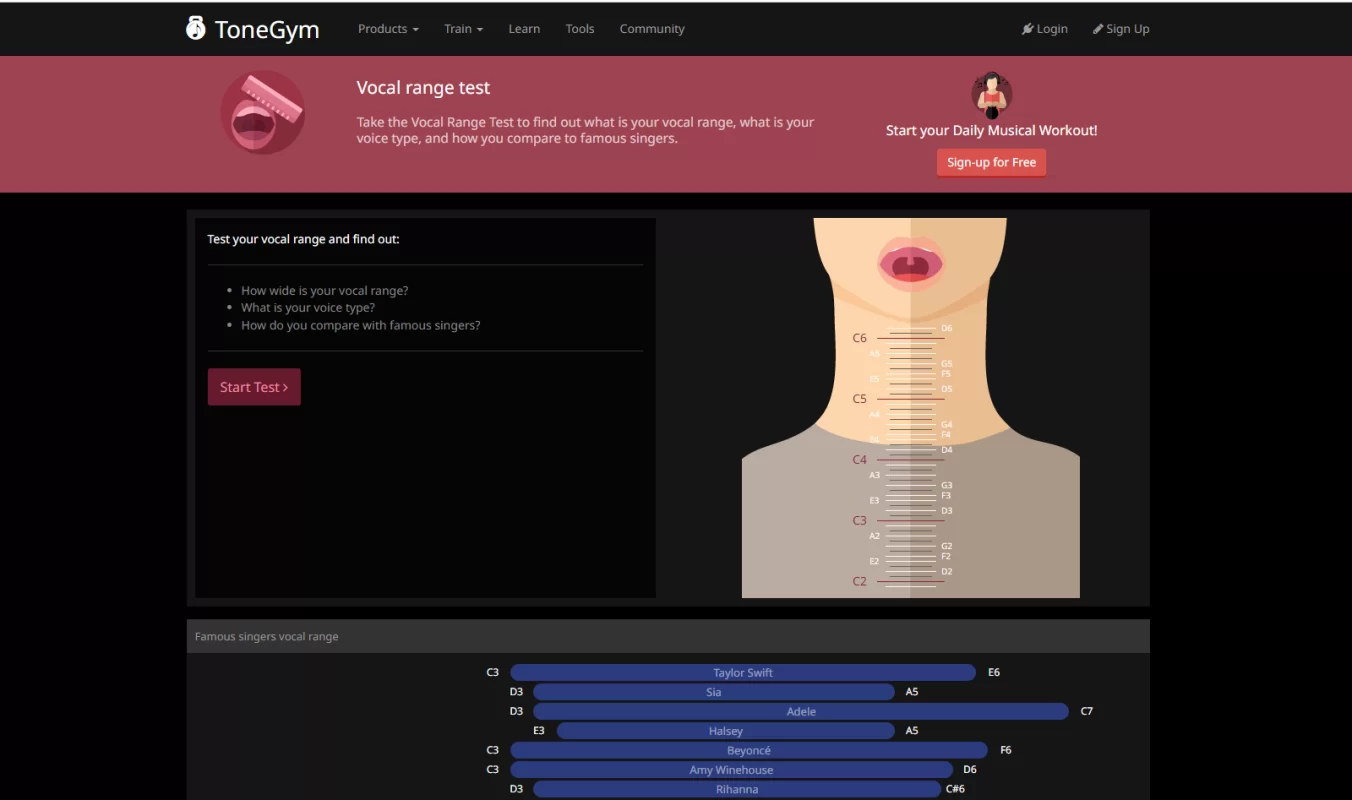Screen dimensions: 1352x800
Task: Click 'Famous singers vocal range' header
Action: click(267, 637)
